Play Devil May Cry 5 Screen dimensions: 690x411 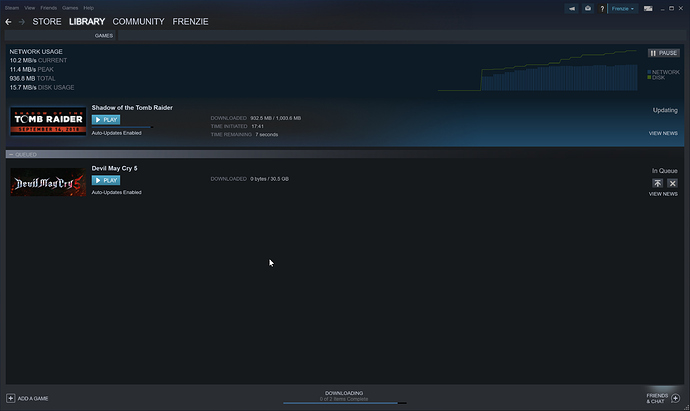point(106,180)
